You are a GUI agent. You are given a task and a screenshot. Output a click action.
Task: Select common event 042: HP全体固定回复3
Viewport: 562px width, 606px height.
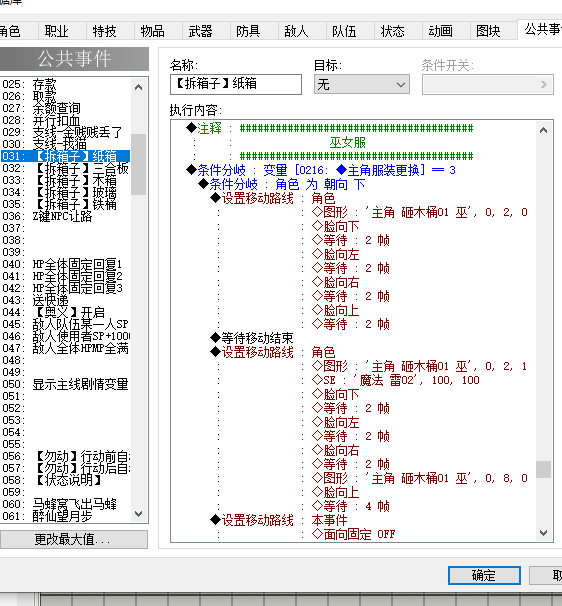tap(65, 288)
